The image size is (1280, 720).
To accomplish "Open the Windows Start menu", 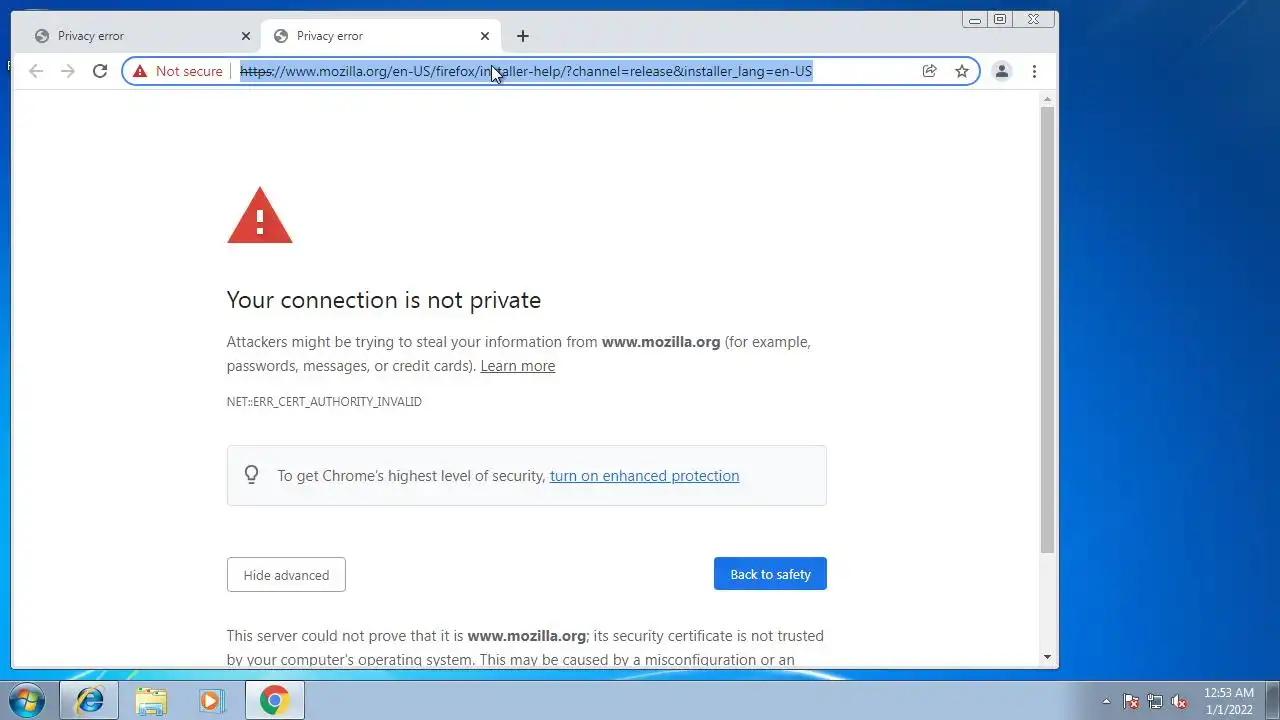I will 26,700.
